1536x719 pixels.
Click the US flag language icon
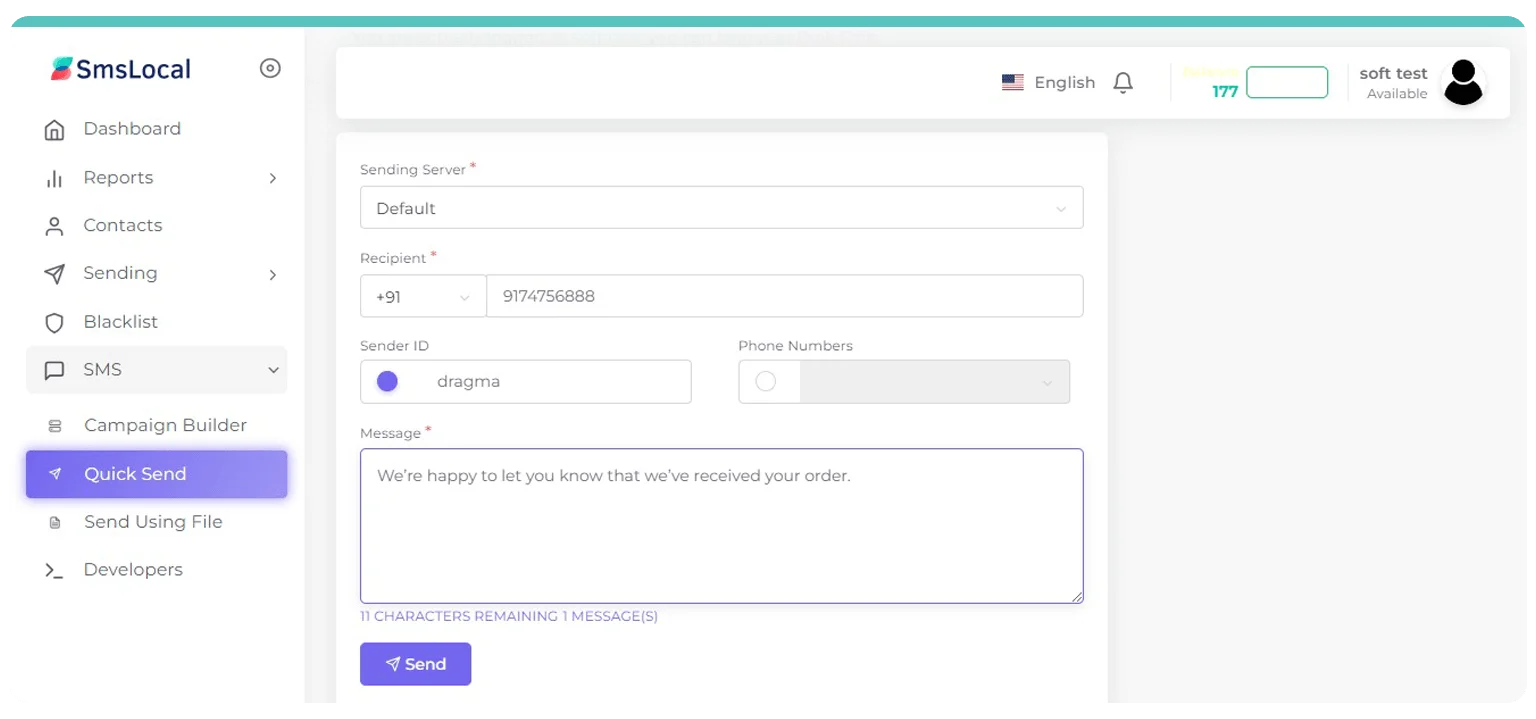click(1012, 83)
